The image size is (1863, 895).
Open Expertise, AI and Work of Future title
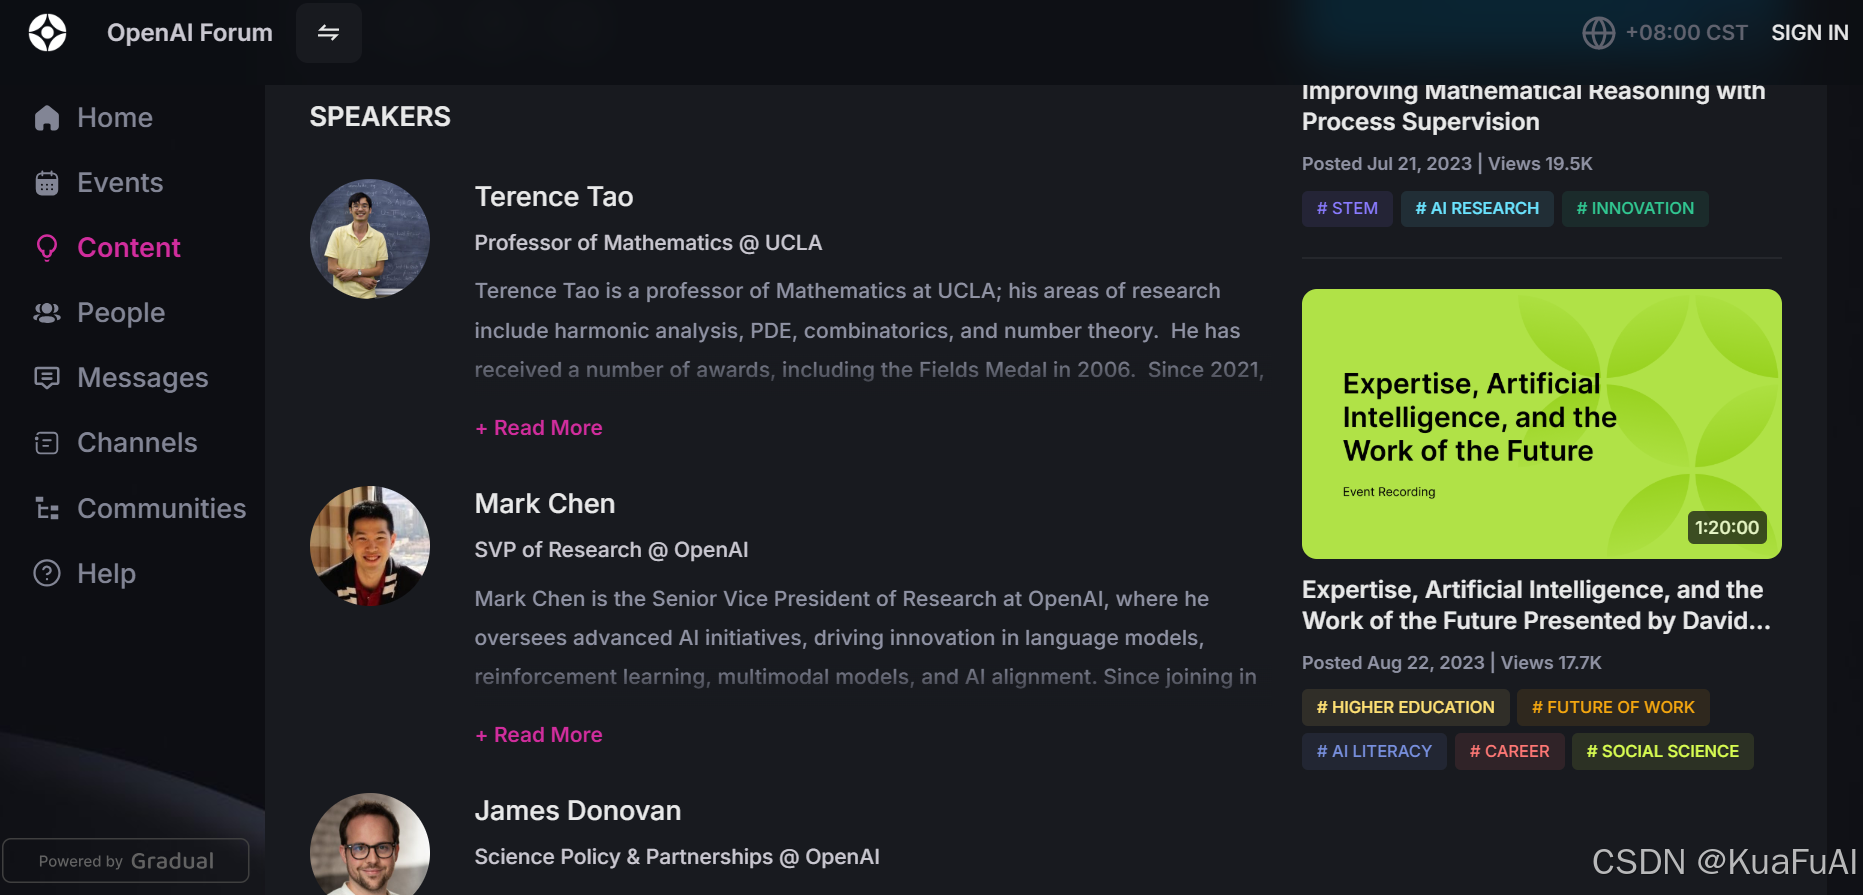(x=1536, y=605)
